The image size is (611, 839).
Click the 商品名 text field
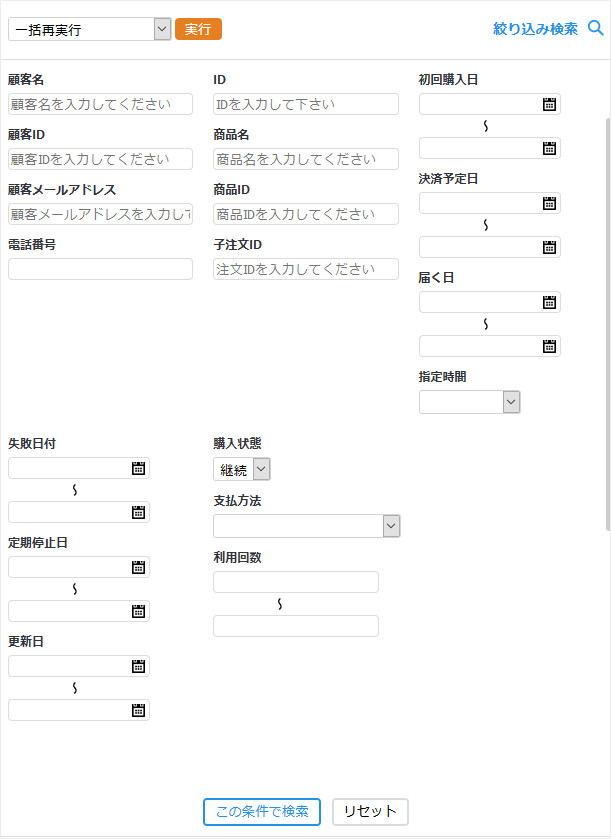[x=305, y=159]
